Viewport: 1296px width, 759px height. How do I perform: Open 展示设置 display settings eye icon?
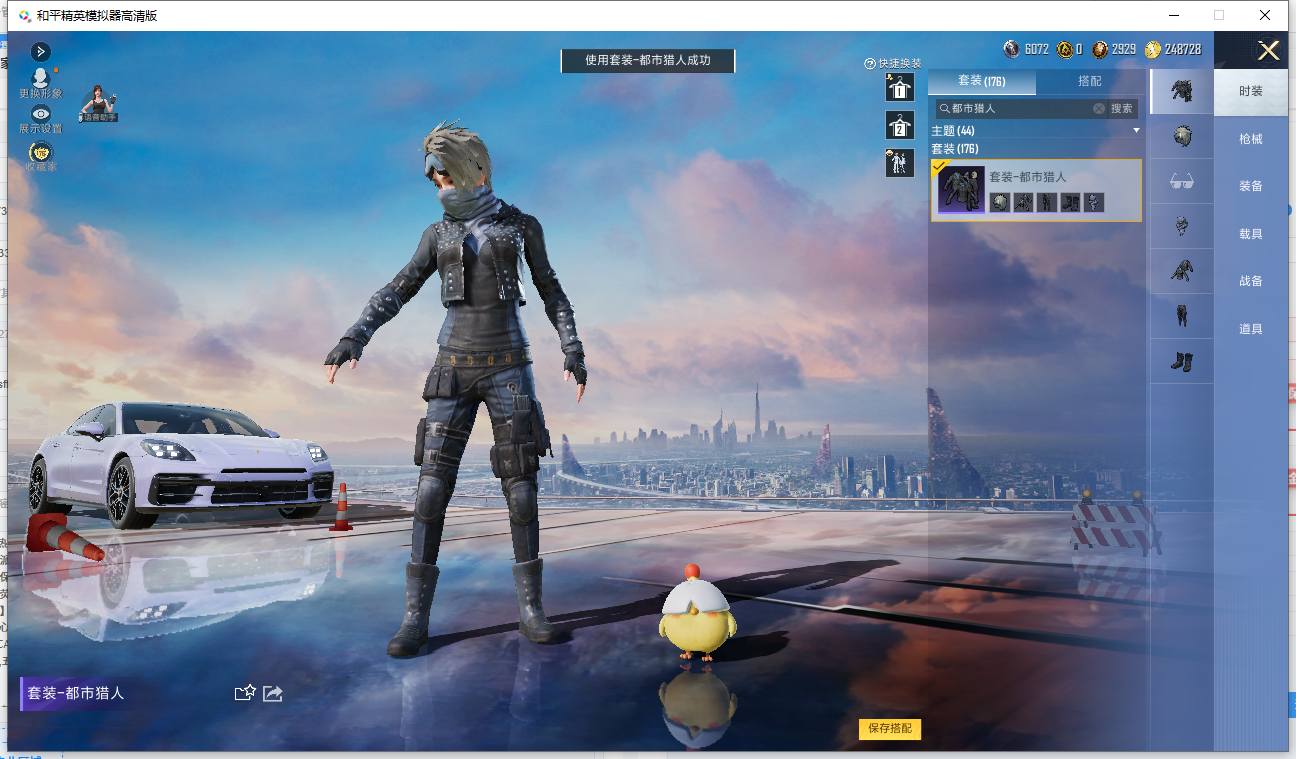[41, 119]
